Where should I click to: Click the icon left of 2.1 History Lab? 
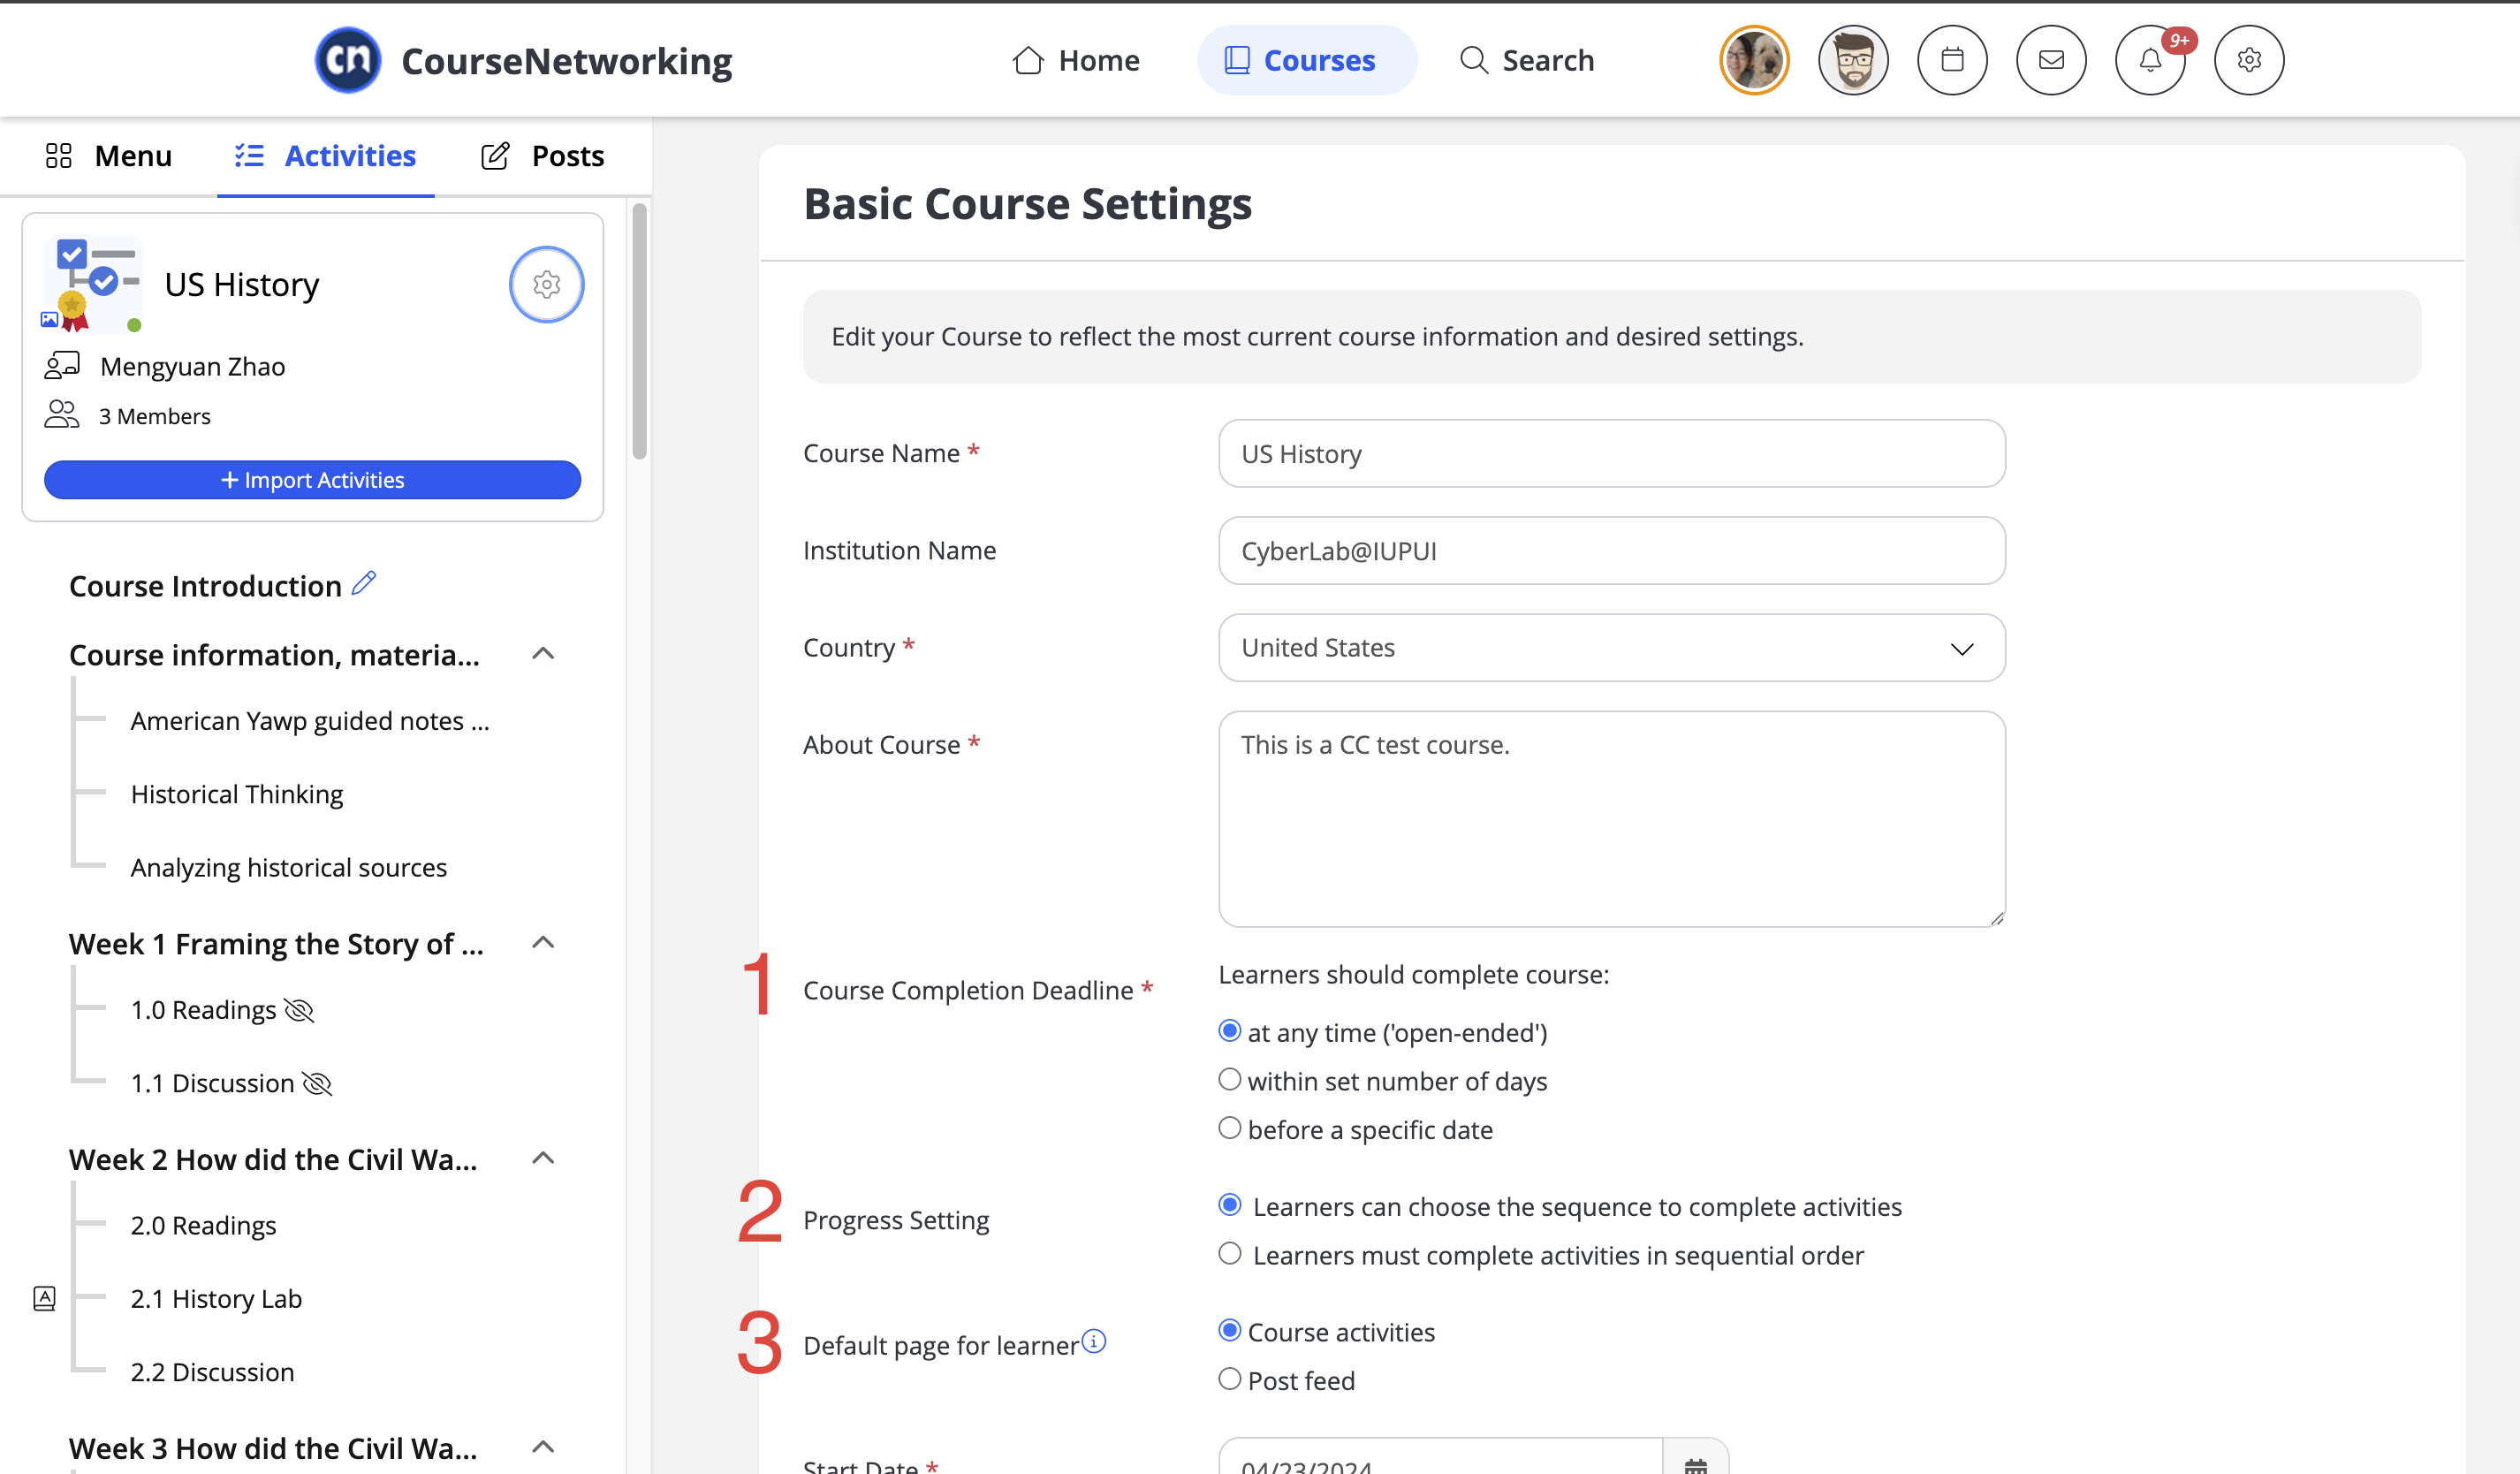click(x=44, y=1298)
